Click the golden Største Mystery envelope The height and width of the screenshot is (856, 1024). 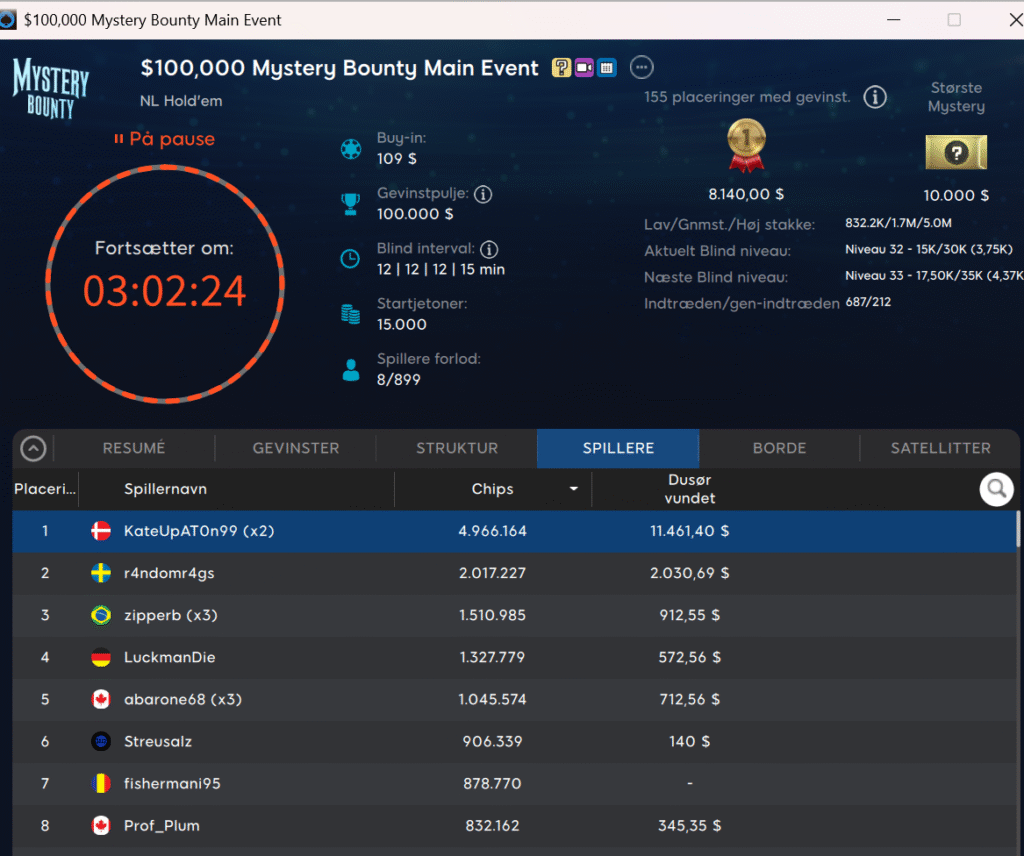pyautogui.click(x=956, y=153)
